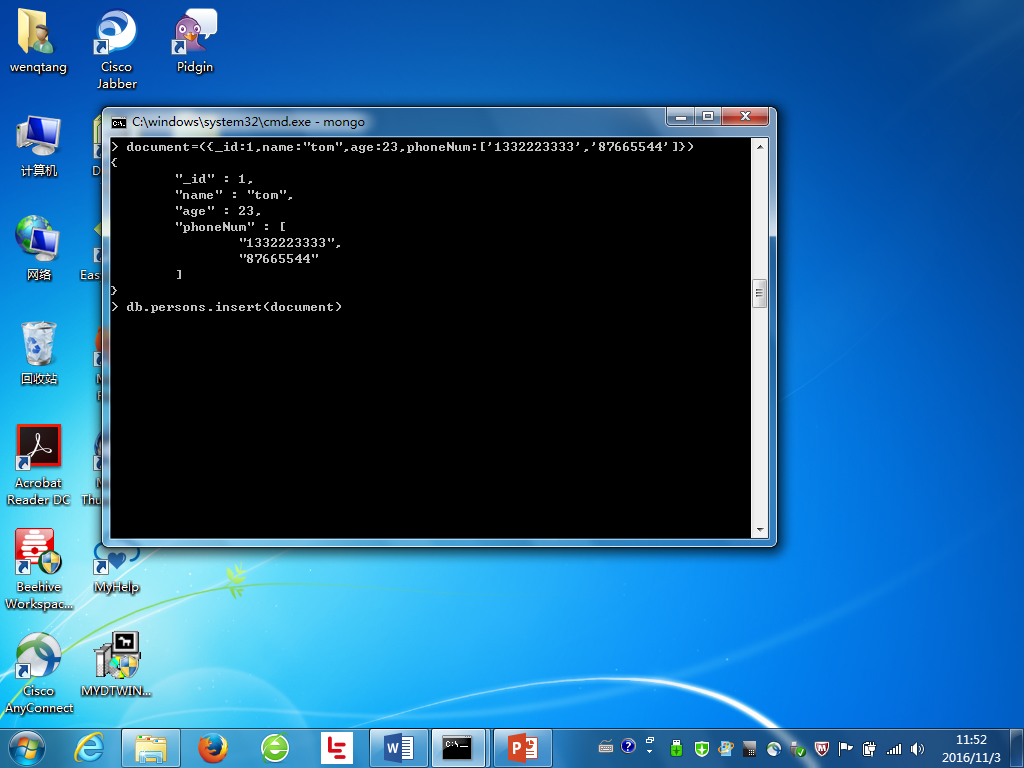Open the wenqtang user folder icon

38,40
